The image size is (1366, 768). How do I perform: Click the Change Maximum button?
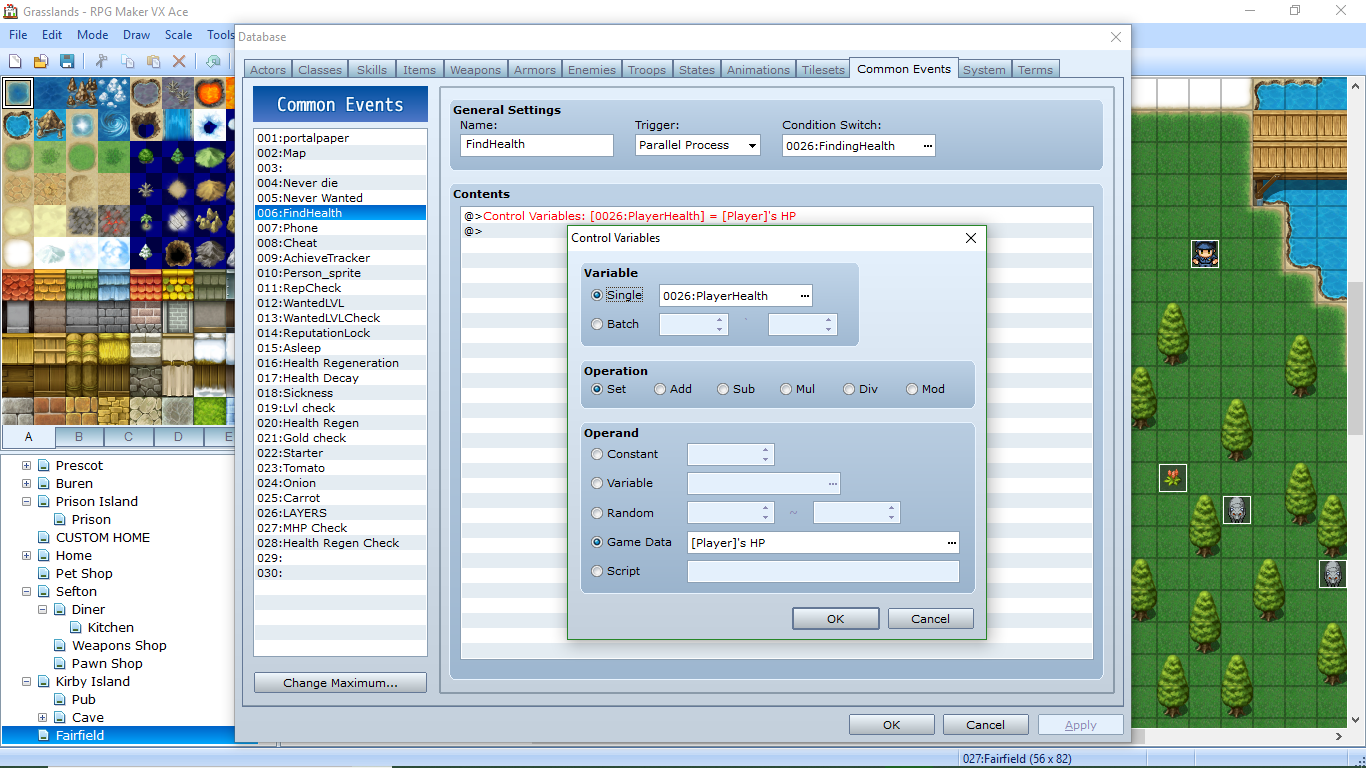click(340, 683)
